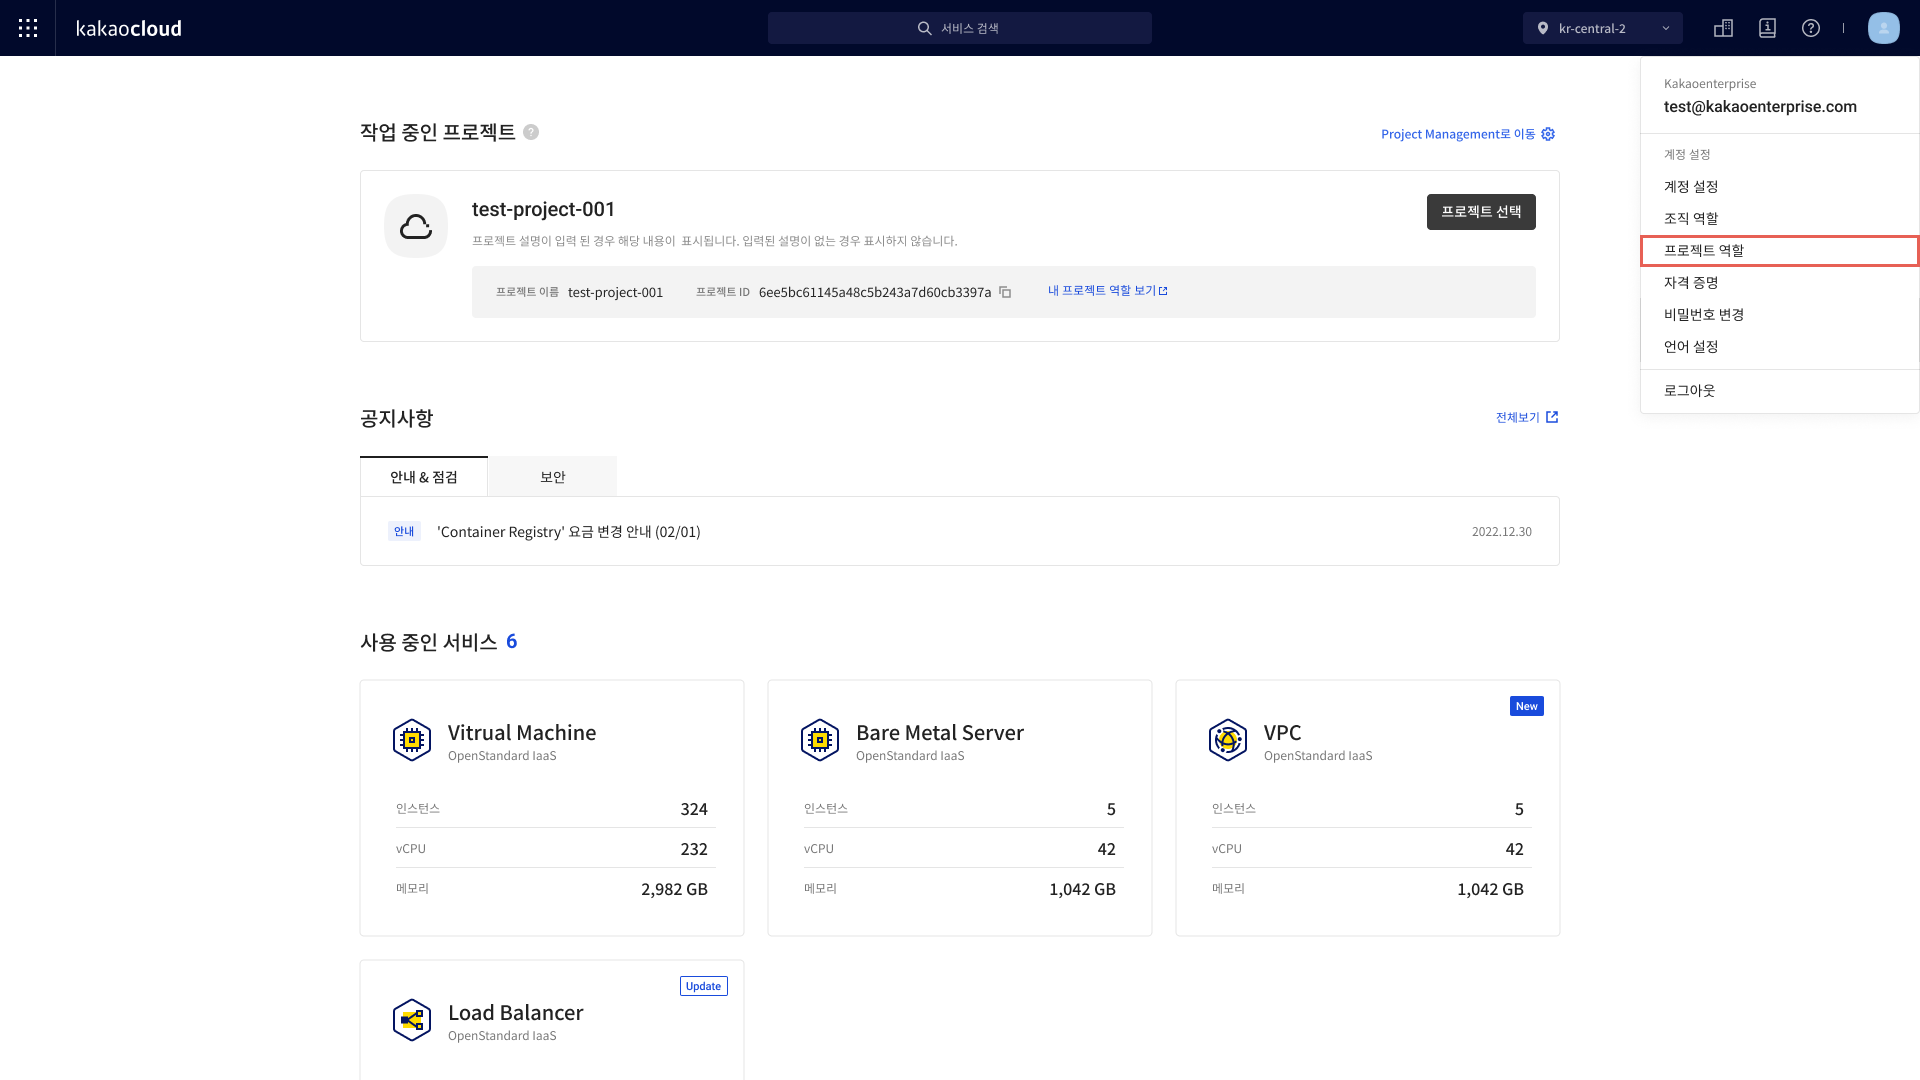Open 'Container Registry' 요금 변경 안내 notice
The image size is (1920, 1080).
pos(569,532)
